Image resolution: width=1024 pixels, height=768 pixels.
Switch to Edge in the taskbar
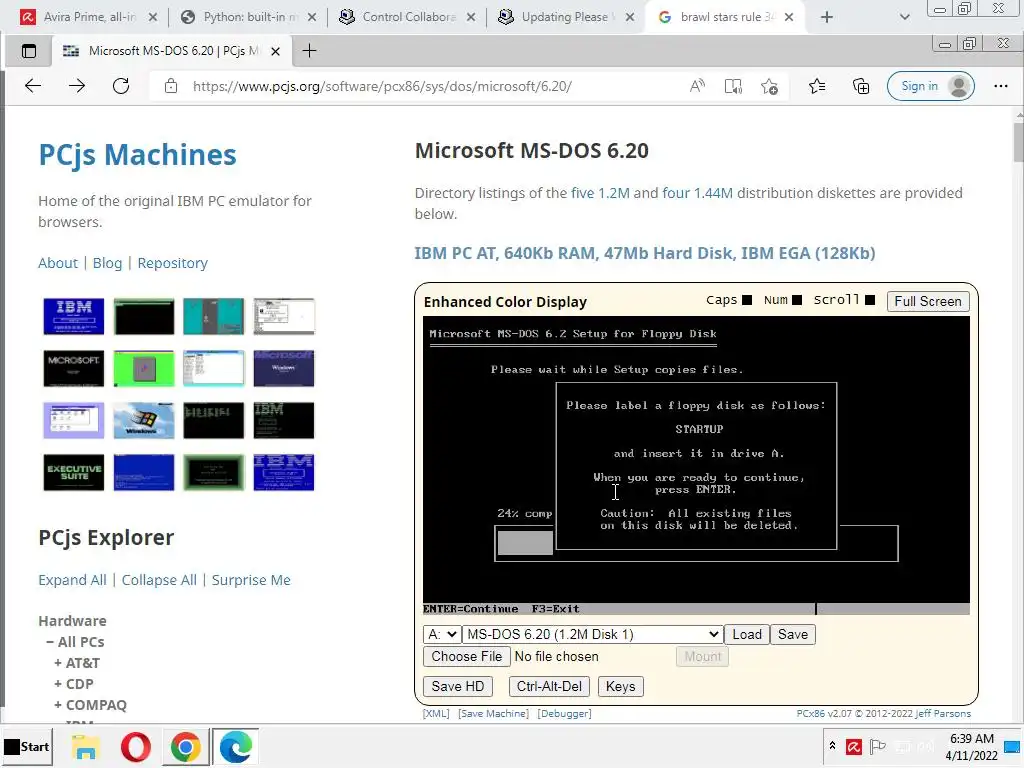pyautogui.click(x=235, y=746)
